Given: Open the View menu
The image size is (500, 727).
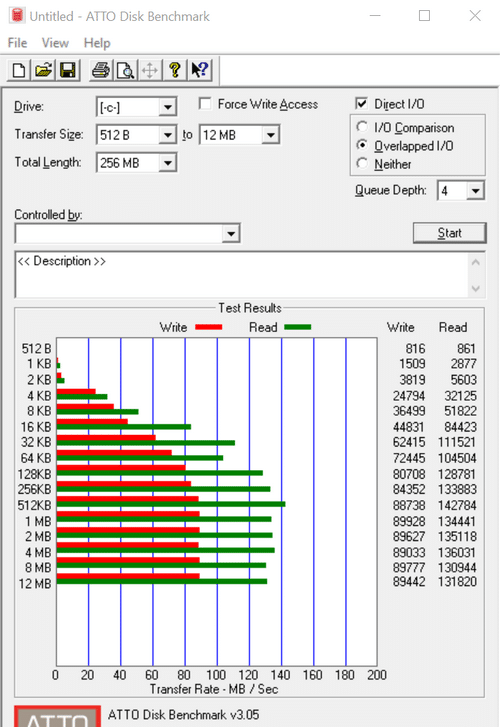Looking at the screenshot, I should tap(55, 43).
